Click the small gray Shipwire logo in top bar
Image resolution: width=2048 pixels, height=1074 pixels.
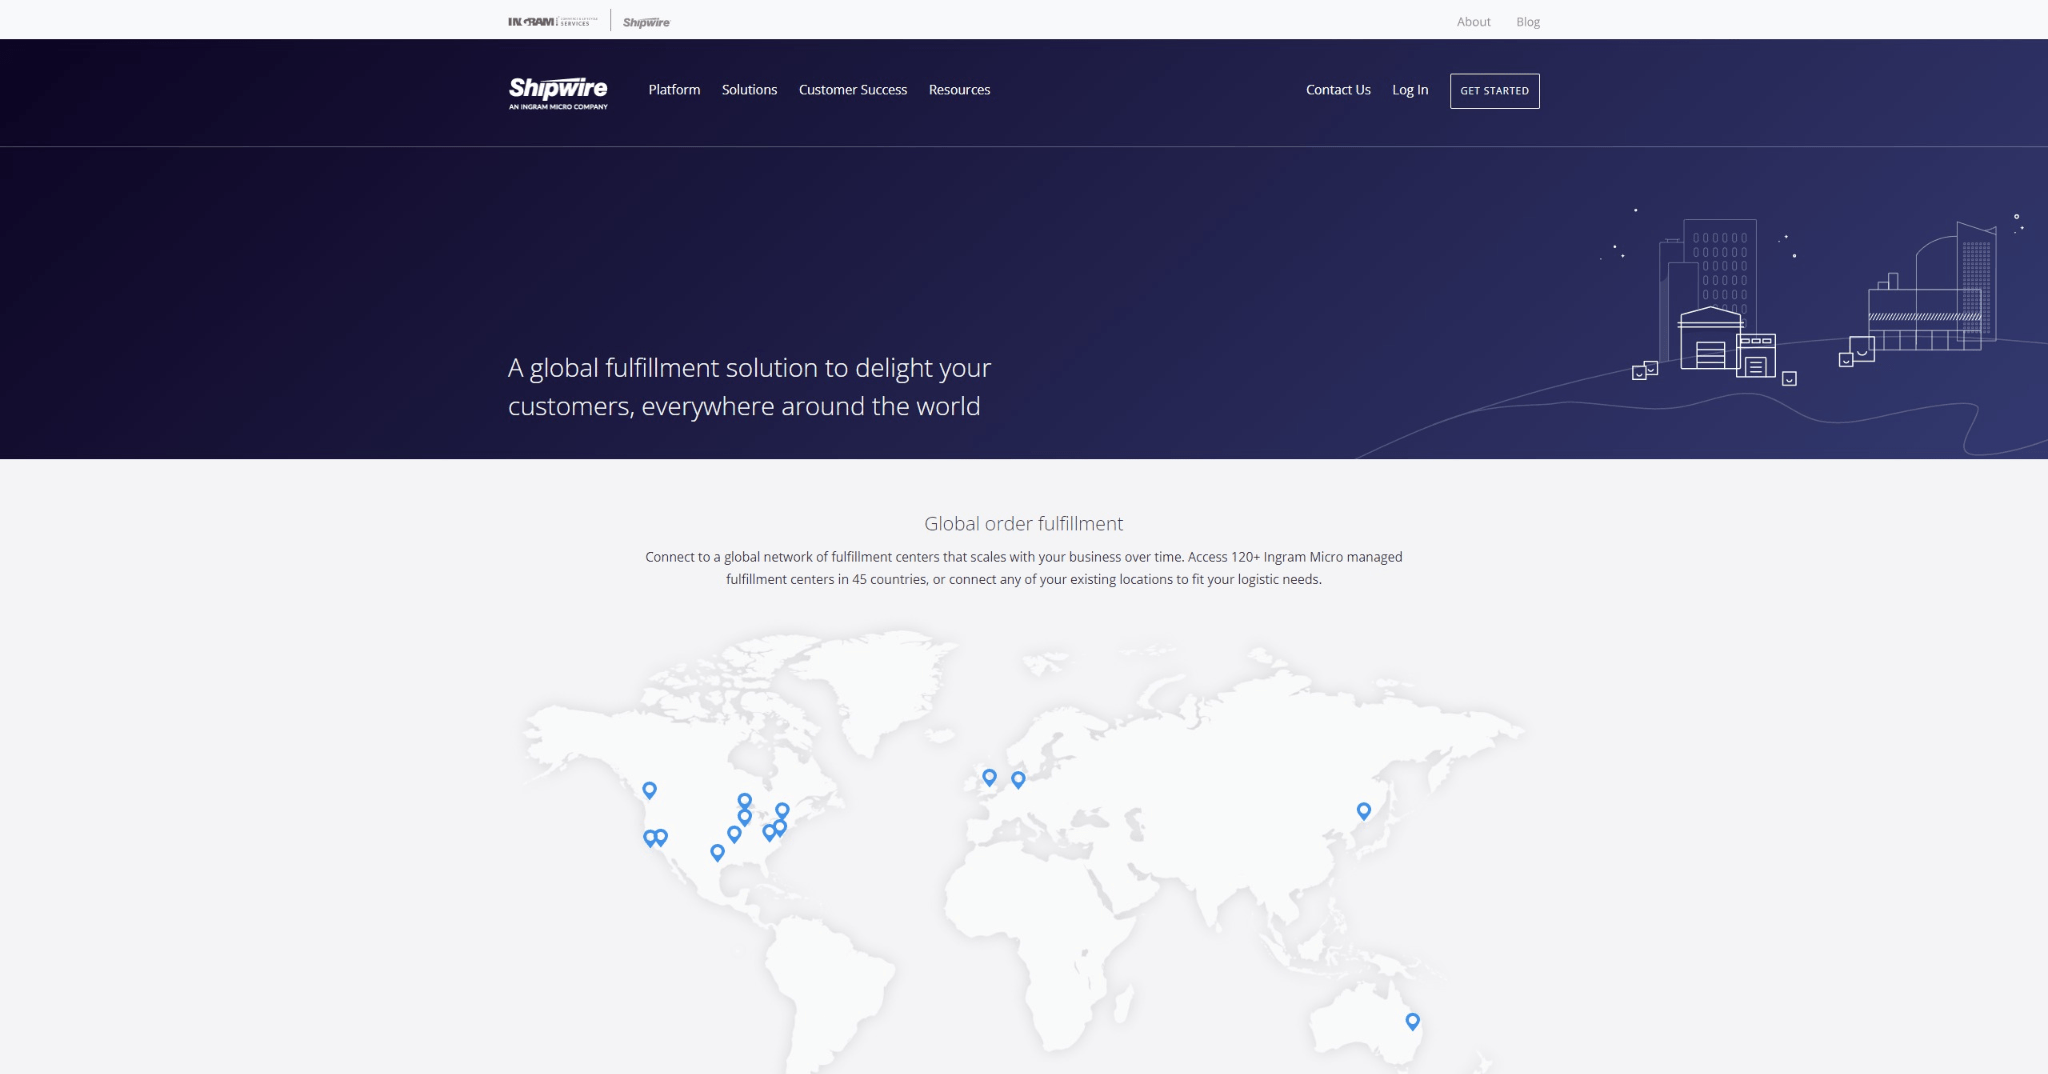(x=646, y=22)
